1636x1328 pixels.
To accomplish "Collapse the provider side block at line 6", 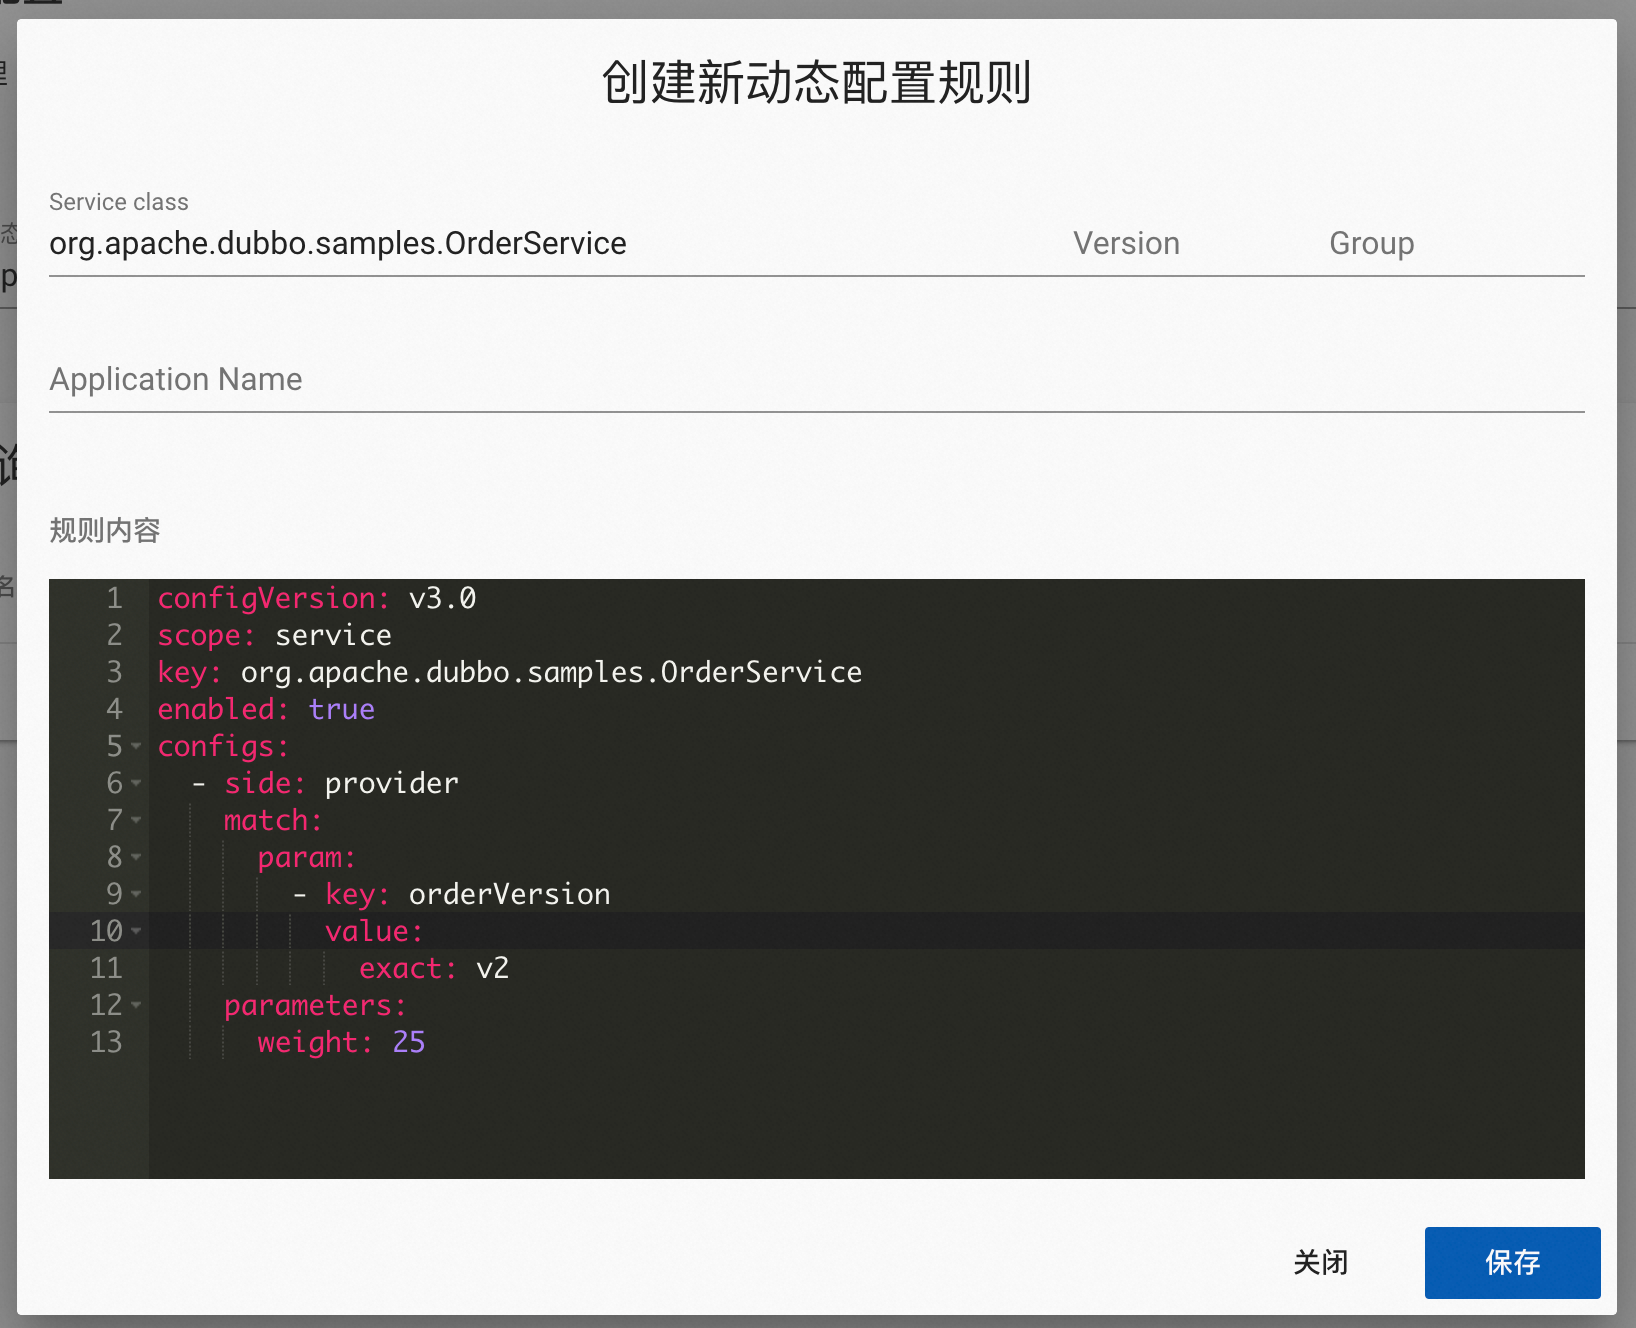I will point(137,784).
